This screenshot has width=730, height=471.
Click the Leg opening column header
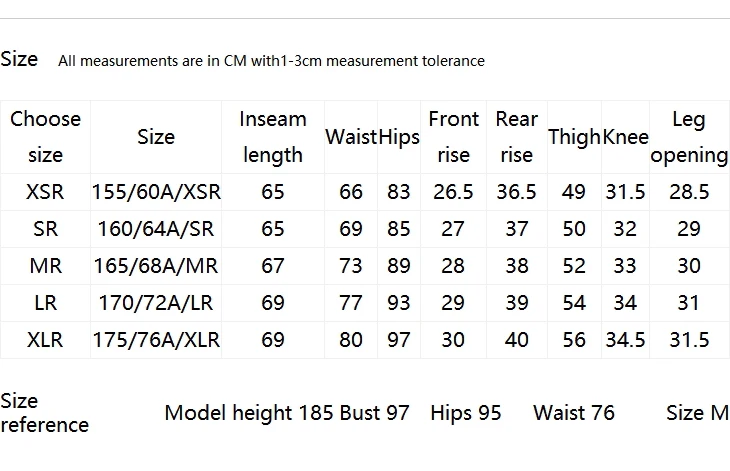click(689, 138)
